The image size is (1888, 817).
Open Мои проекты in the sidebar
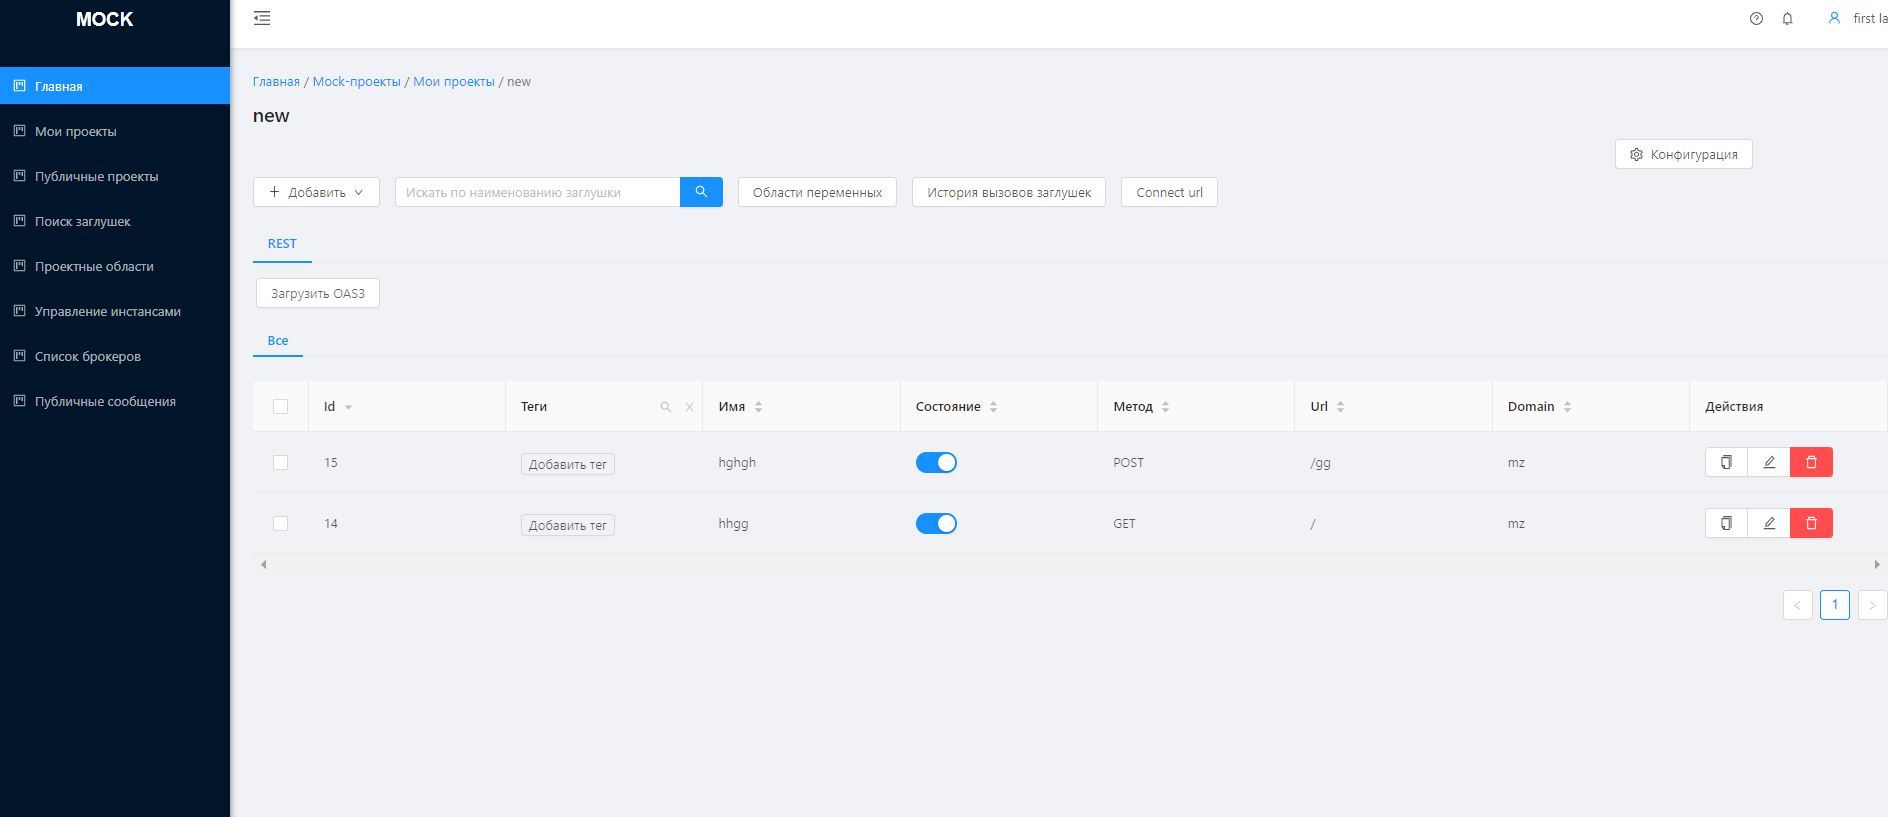pyautogui.click(x=115, y=131)
